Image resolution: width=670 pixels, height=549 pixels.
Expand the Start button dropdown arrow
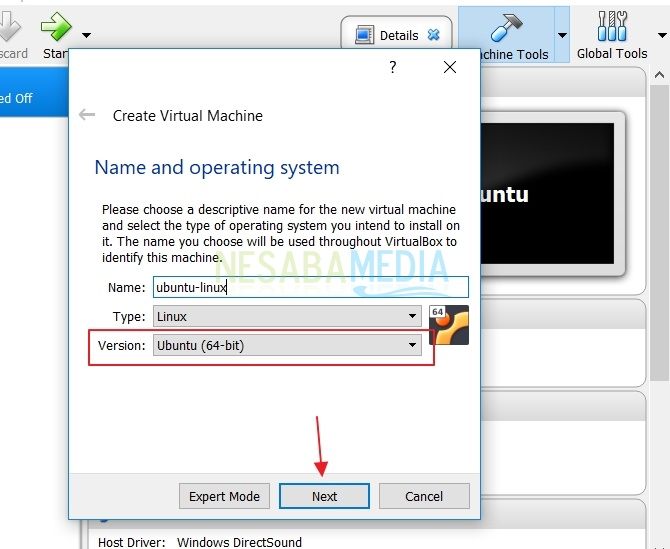click(86, 35)
